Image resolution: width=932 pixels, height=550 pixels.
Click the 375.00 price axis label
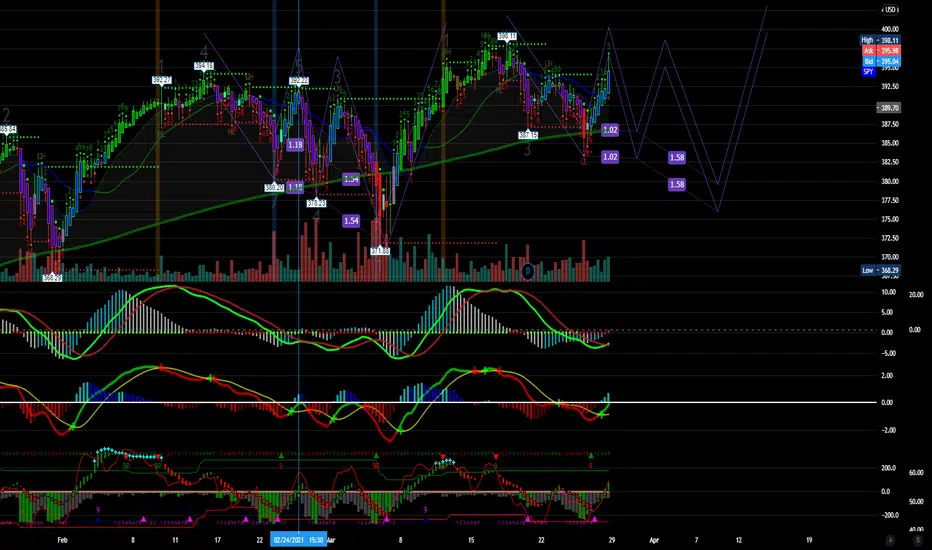890,219
